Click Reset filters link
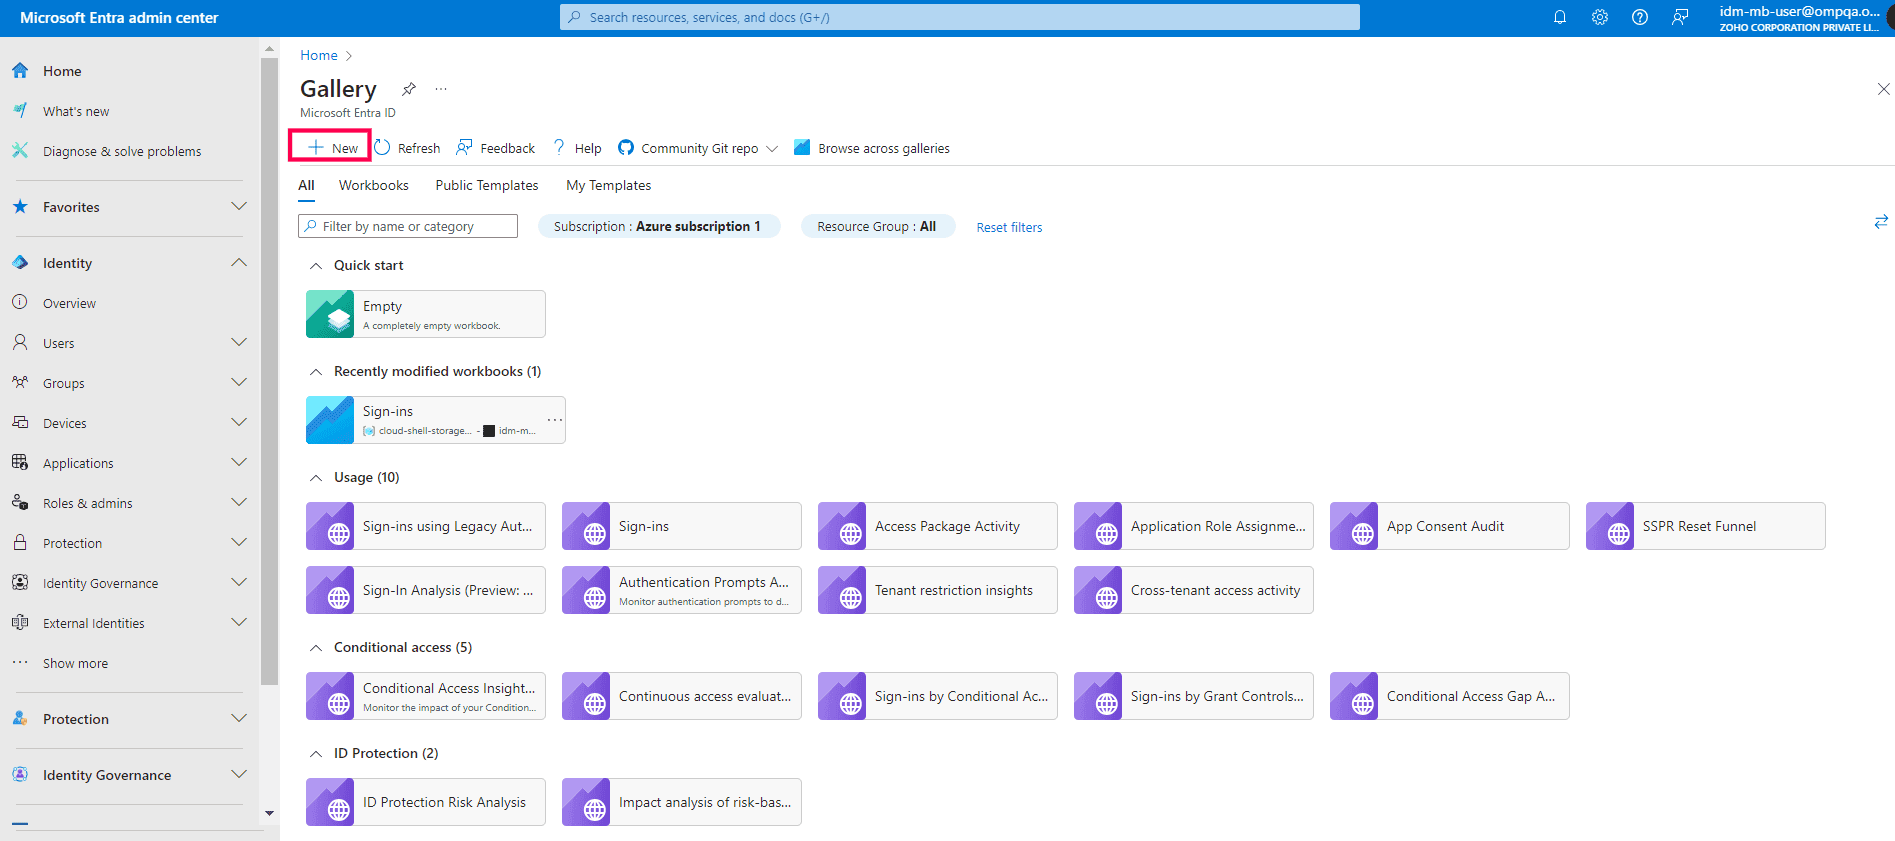Image resolution: width=1895 pixels, height=841 pixels. tap(1009, 227)
